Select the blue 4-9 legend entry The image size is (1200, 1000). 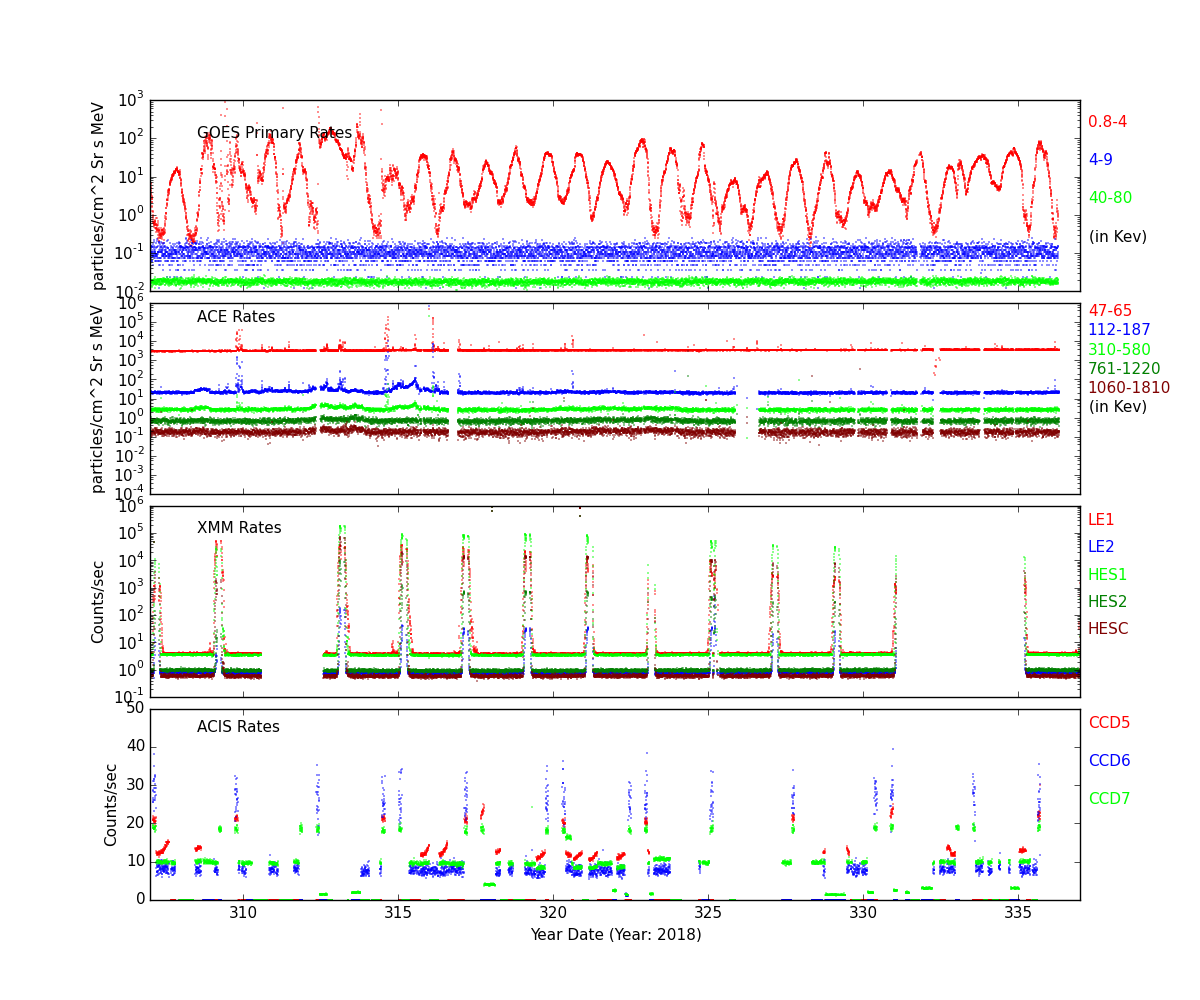coord(1100,159)
